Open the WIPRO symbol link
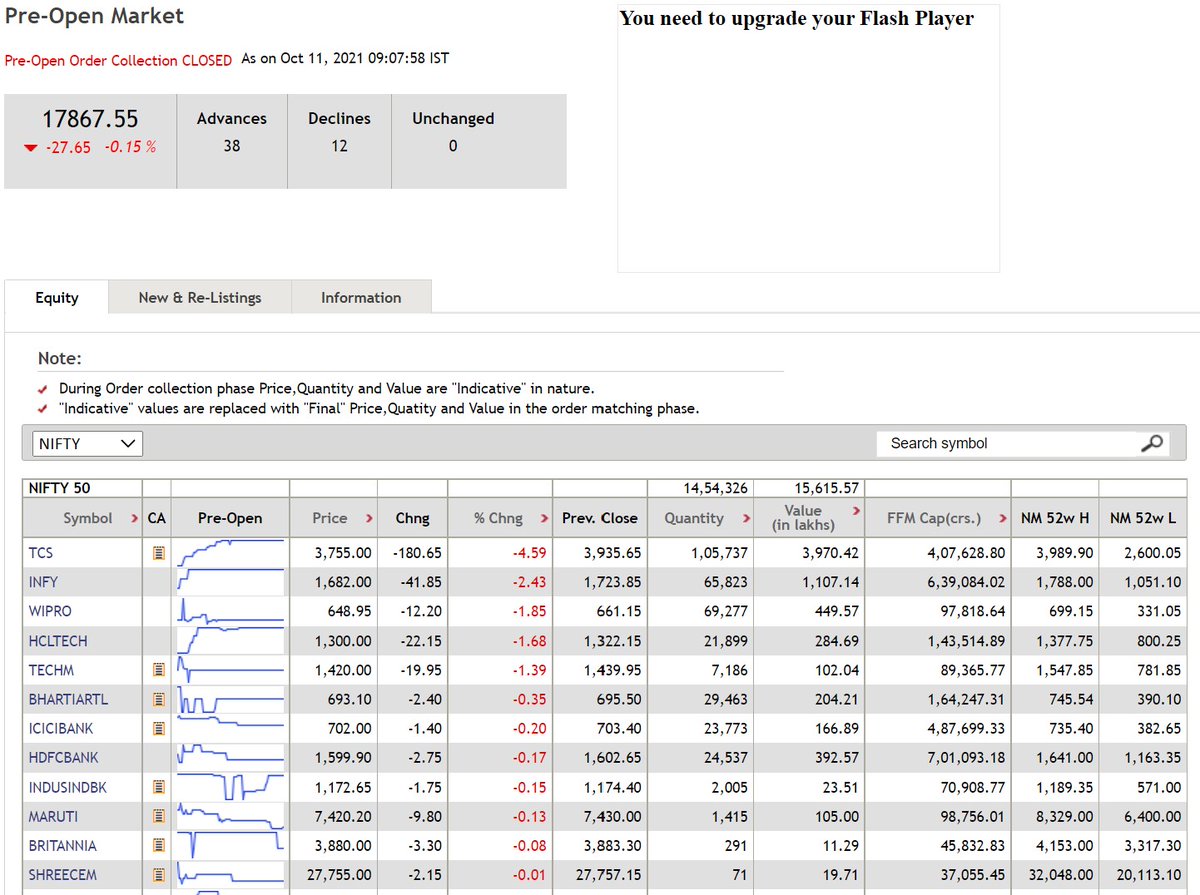The image size is (1200, 895). pos(50,611)
